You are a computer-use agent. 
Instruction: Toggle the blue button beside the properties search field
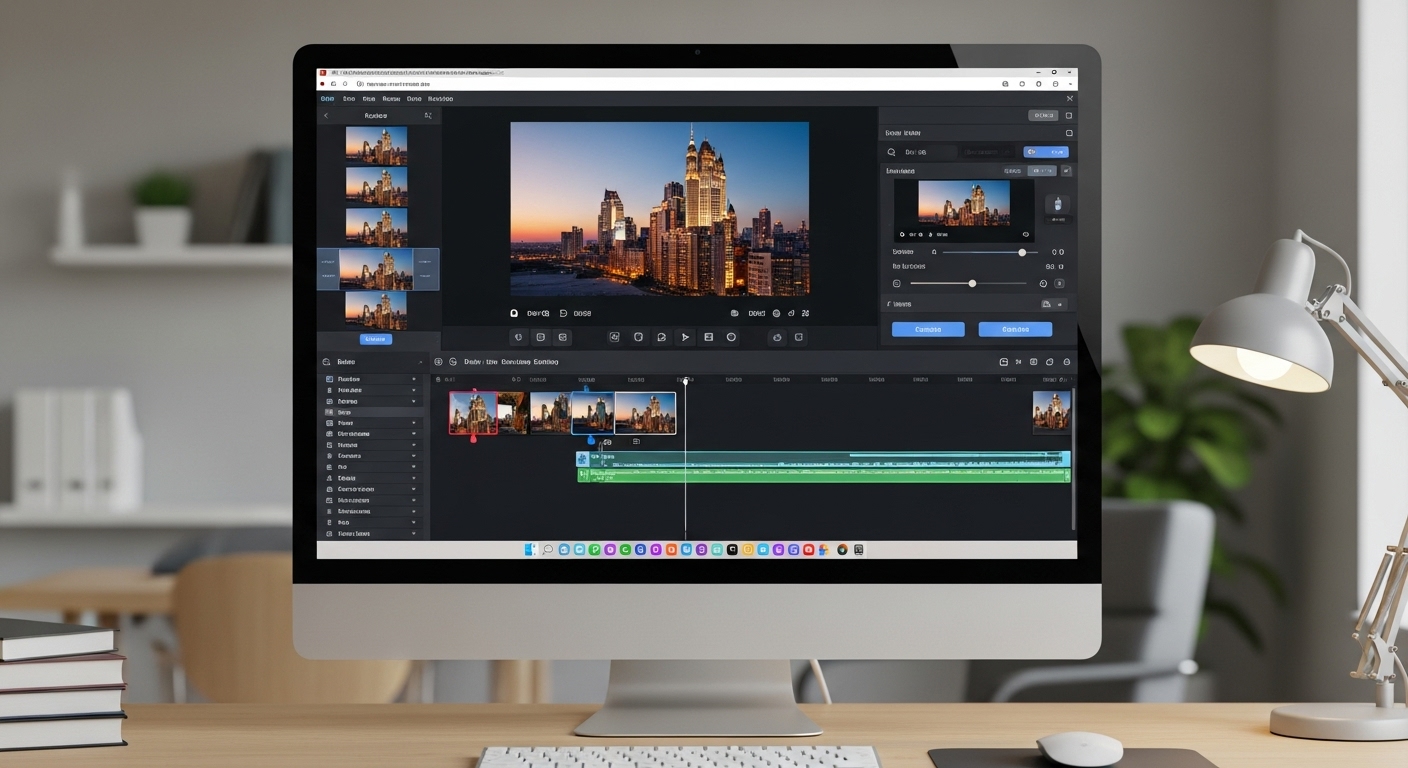[1046, 152]
